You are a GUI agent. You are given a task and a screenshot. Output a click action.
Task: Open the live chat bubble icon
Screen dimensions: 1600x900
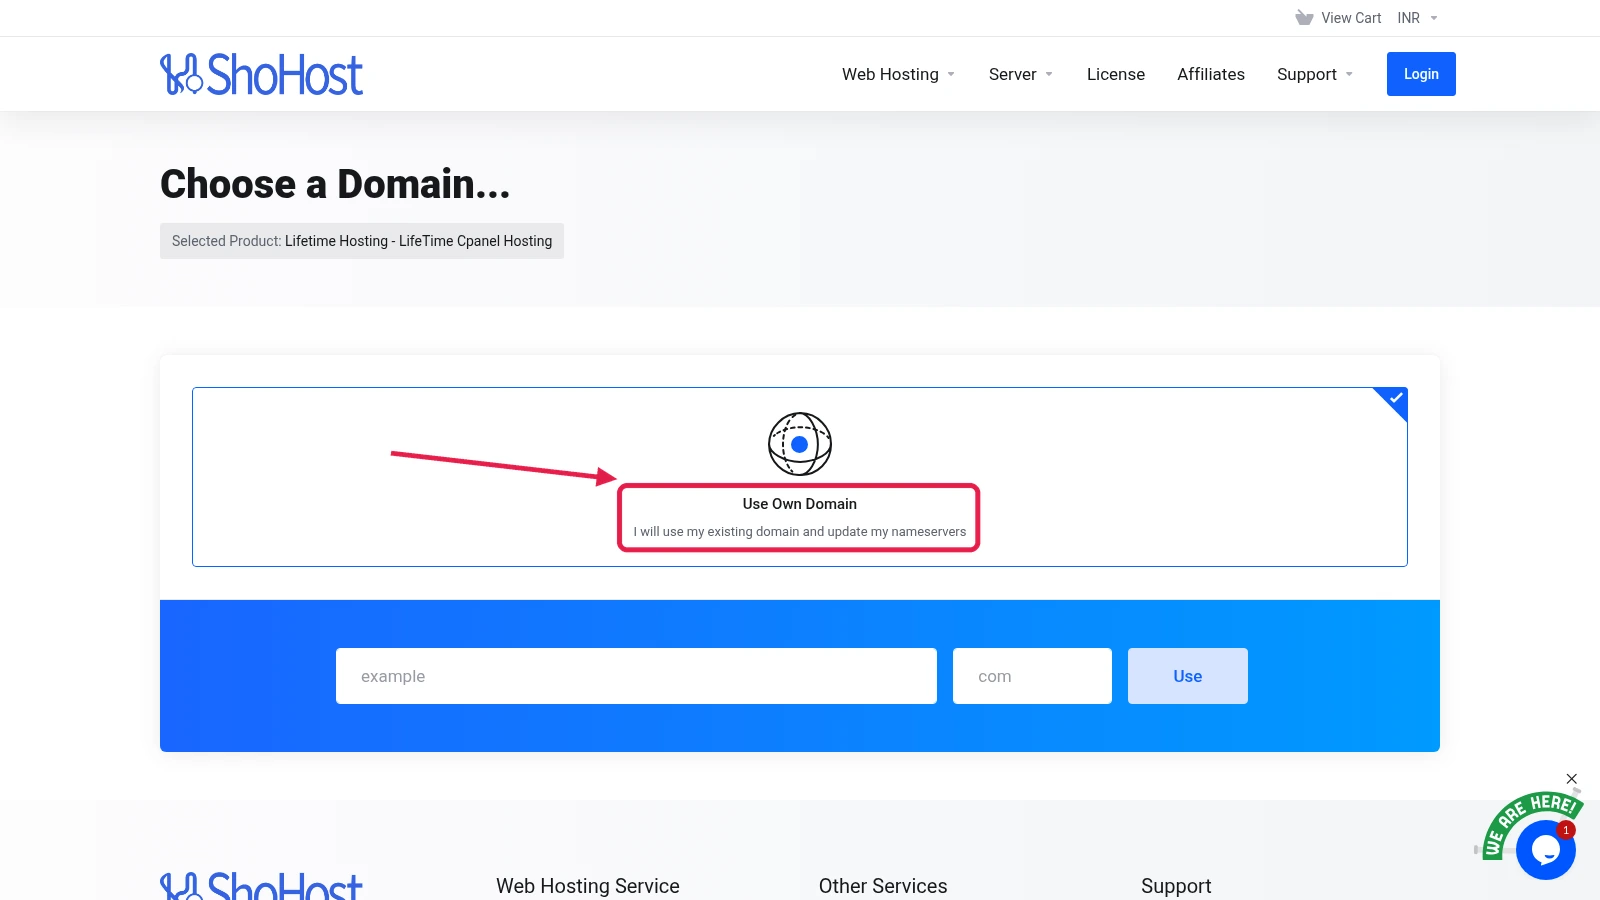click(x=1545, y=850)
